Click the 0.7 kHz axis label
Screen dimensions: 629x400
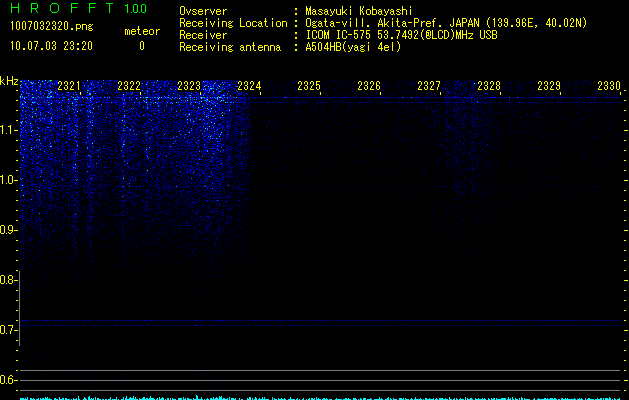pos(8,330)
